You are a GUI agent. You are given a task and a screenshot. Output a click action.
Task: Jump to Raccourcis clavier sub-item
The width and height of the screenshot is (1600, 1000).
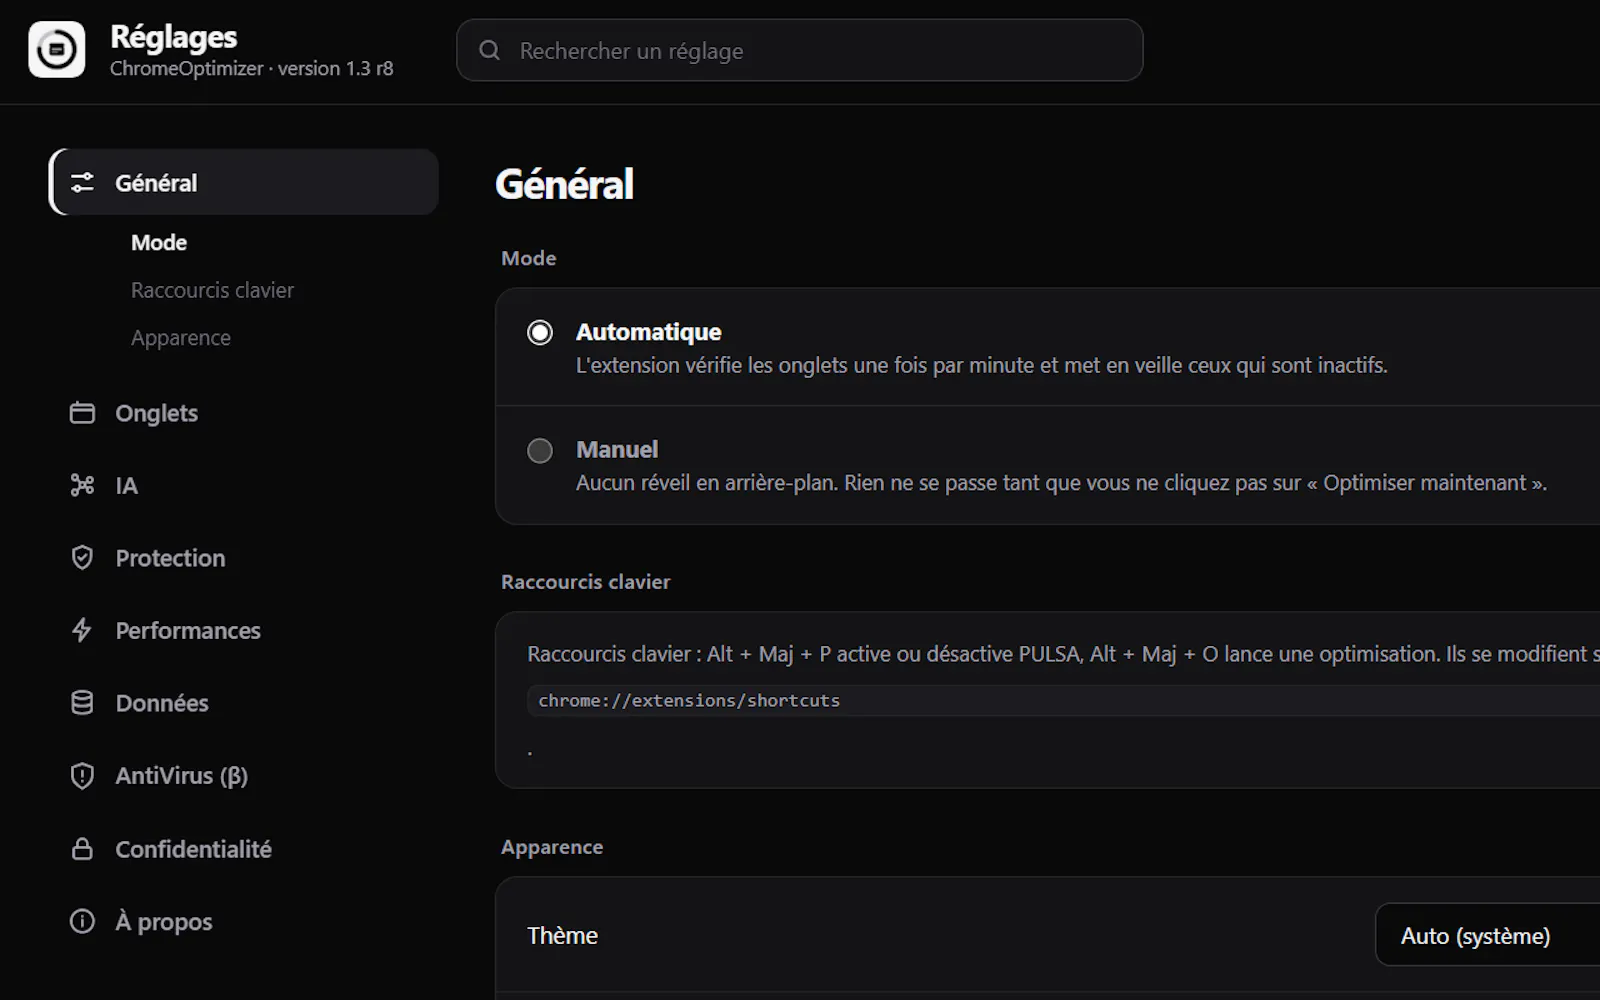pyautogui.click(x=212, y=290)
